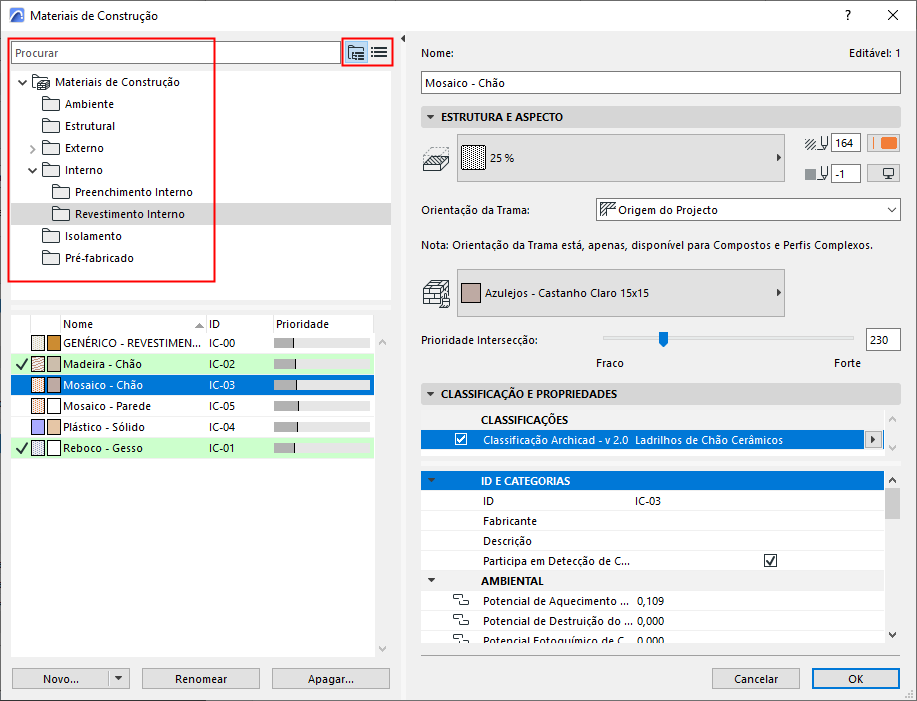Click surface brick wall icon
This screenshot has height=701, width=917.
[x=436, y=293]
